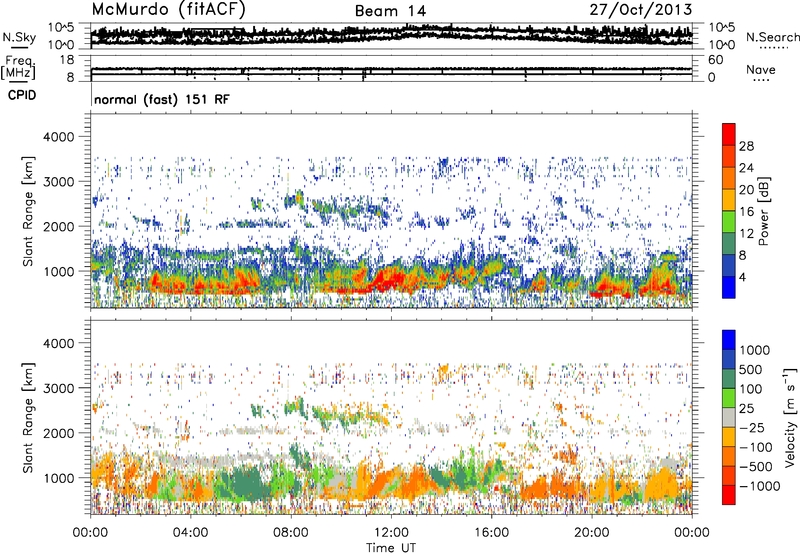Click the 16 tick label on Power colorbar
The height and width of the screenshot is (554, 800).
746,212
